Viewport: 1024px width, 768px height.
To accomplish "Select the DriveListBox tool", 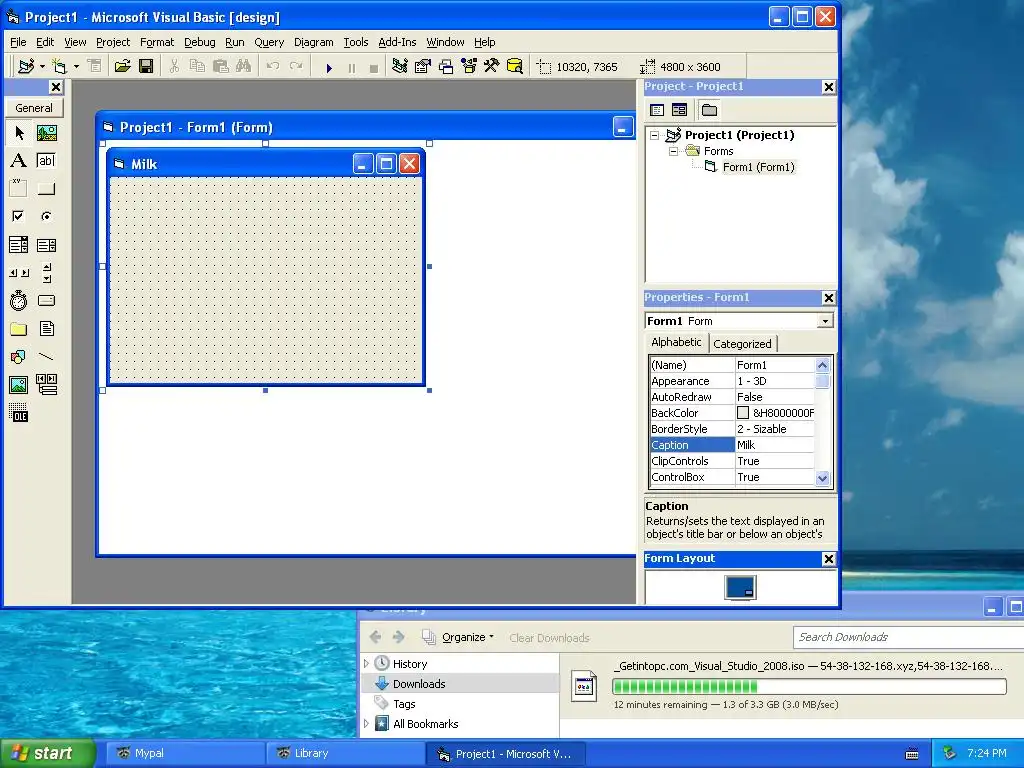I will click(46, 300).
